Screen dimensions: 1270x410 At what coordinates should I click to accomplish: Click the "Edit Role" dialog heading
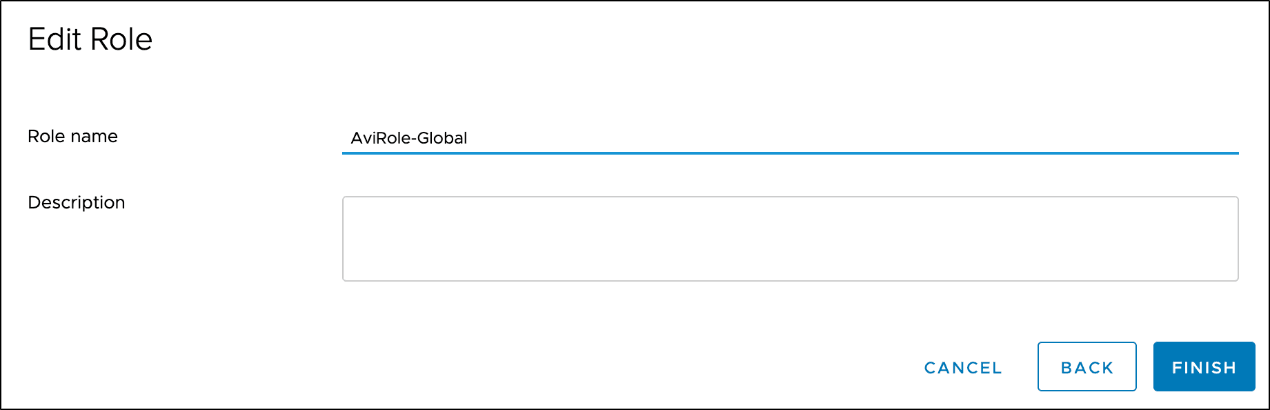click(90, 40)
